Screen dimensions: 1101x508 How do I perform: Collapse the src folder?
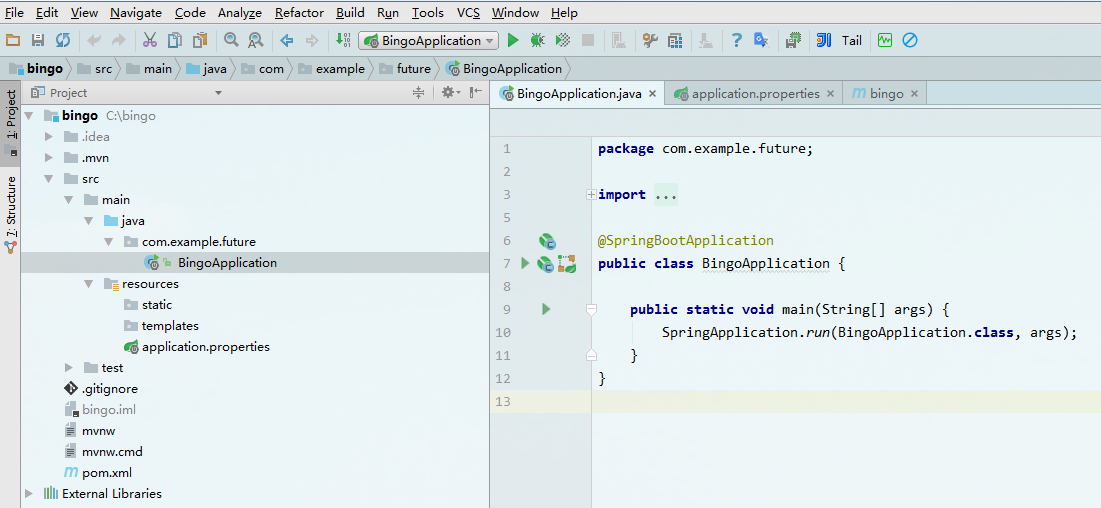(48, 178)
